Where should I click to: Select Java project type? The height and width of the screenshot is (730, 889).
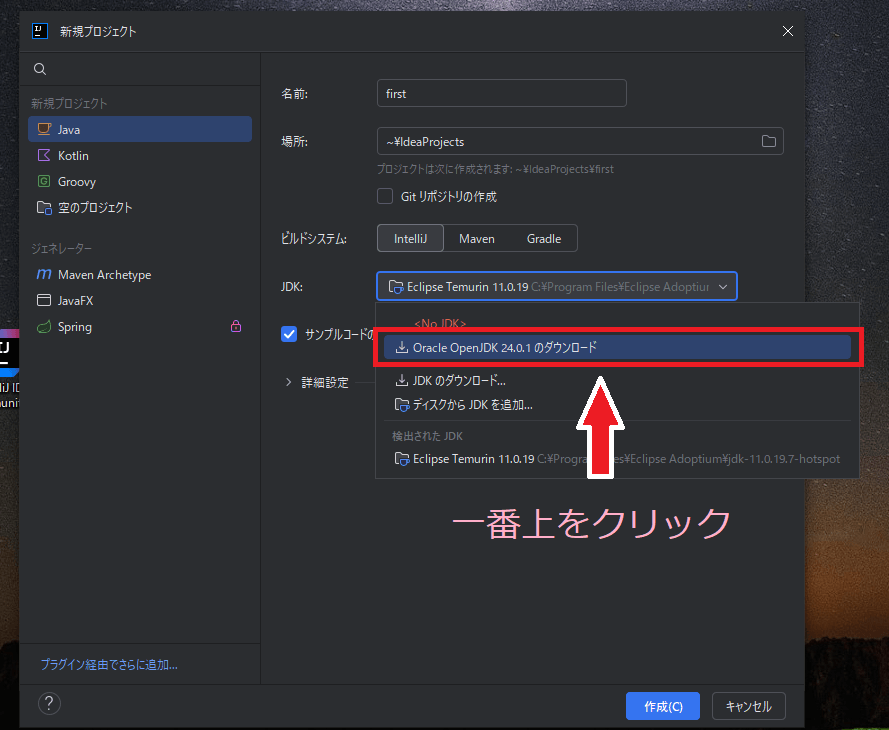(x=140, y=129)
